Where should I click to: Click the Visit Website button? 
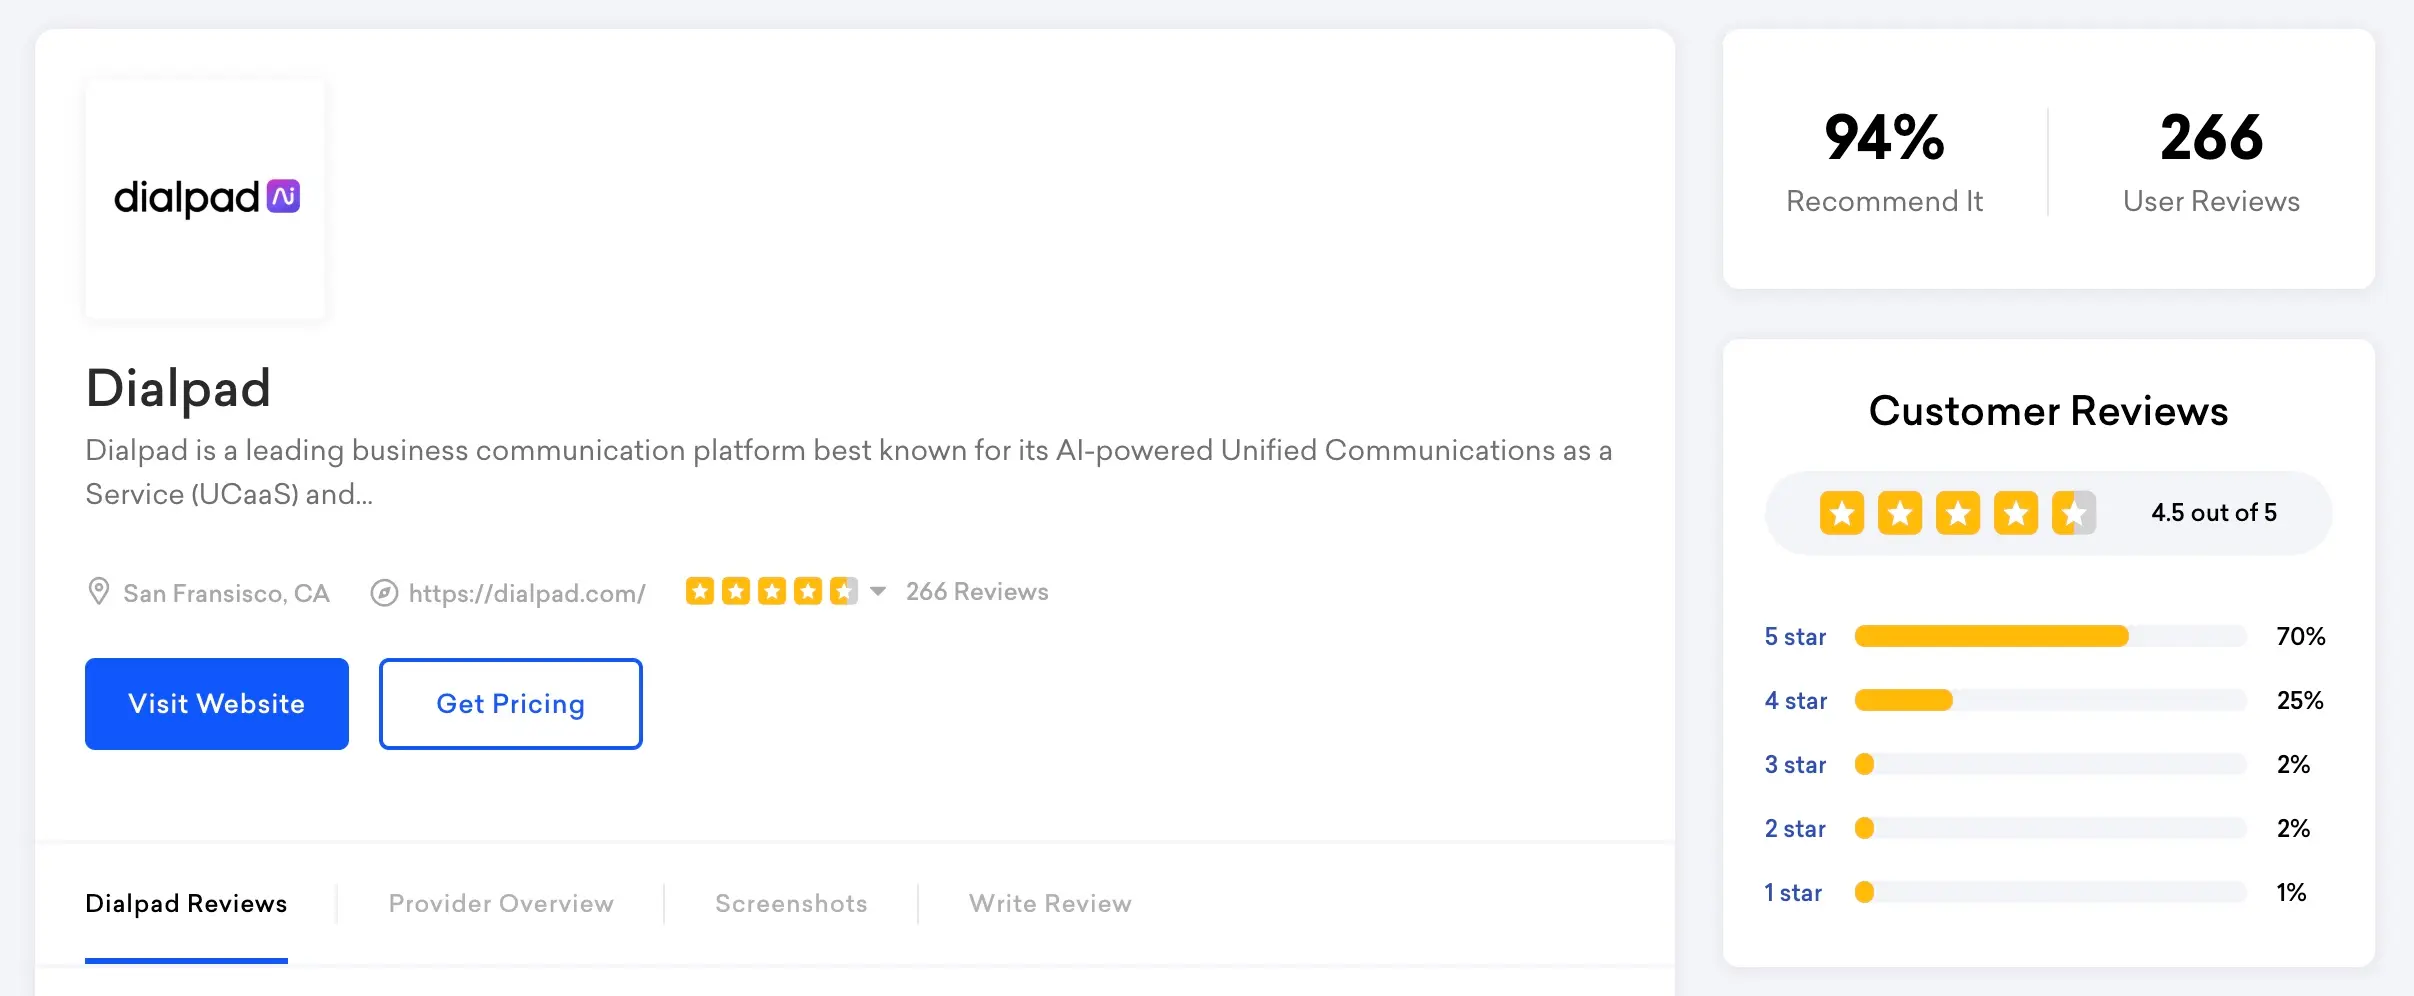tap(216, 703)
